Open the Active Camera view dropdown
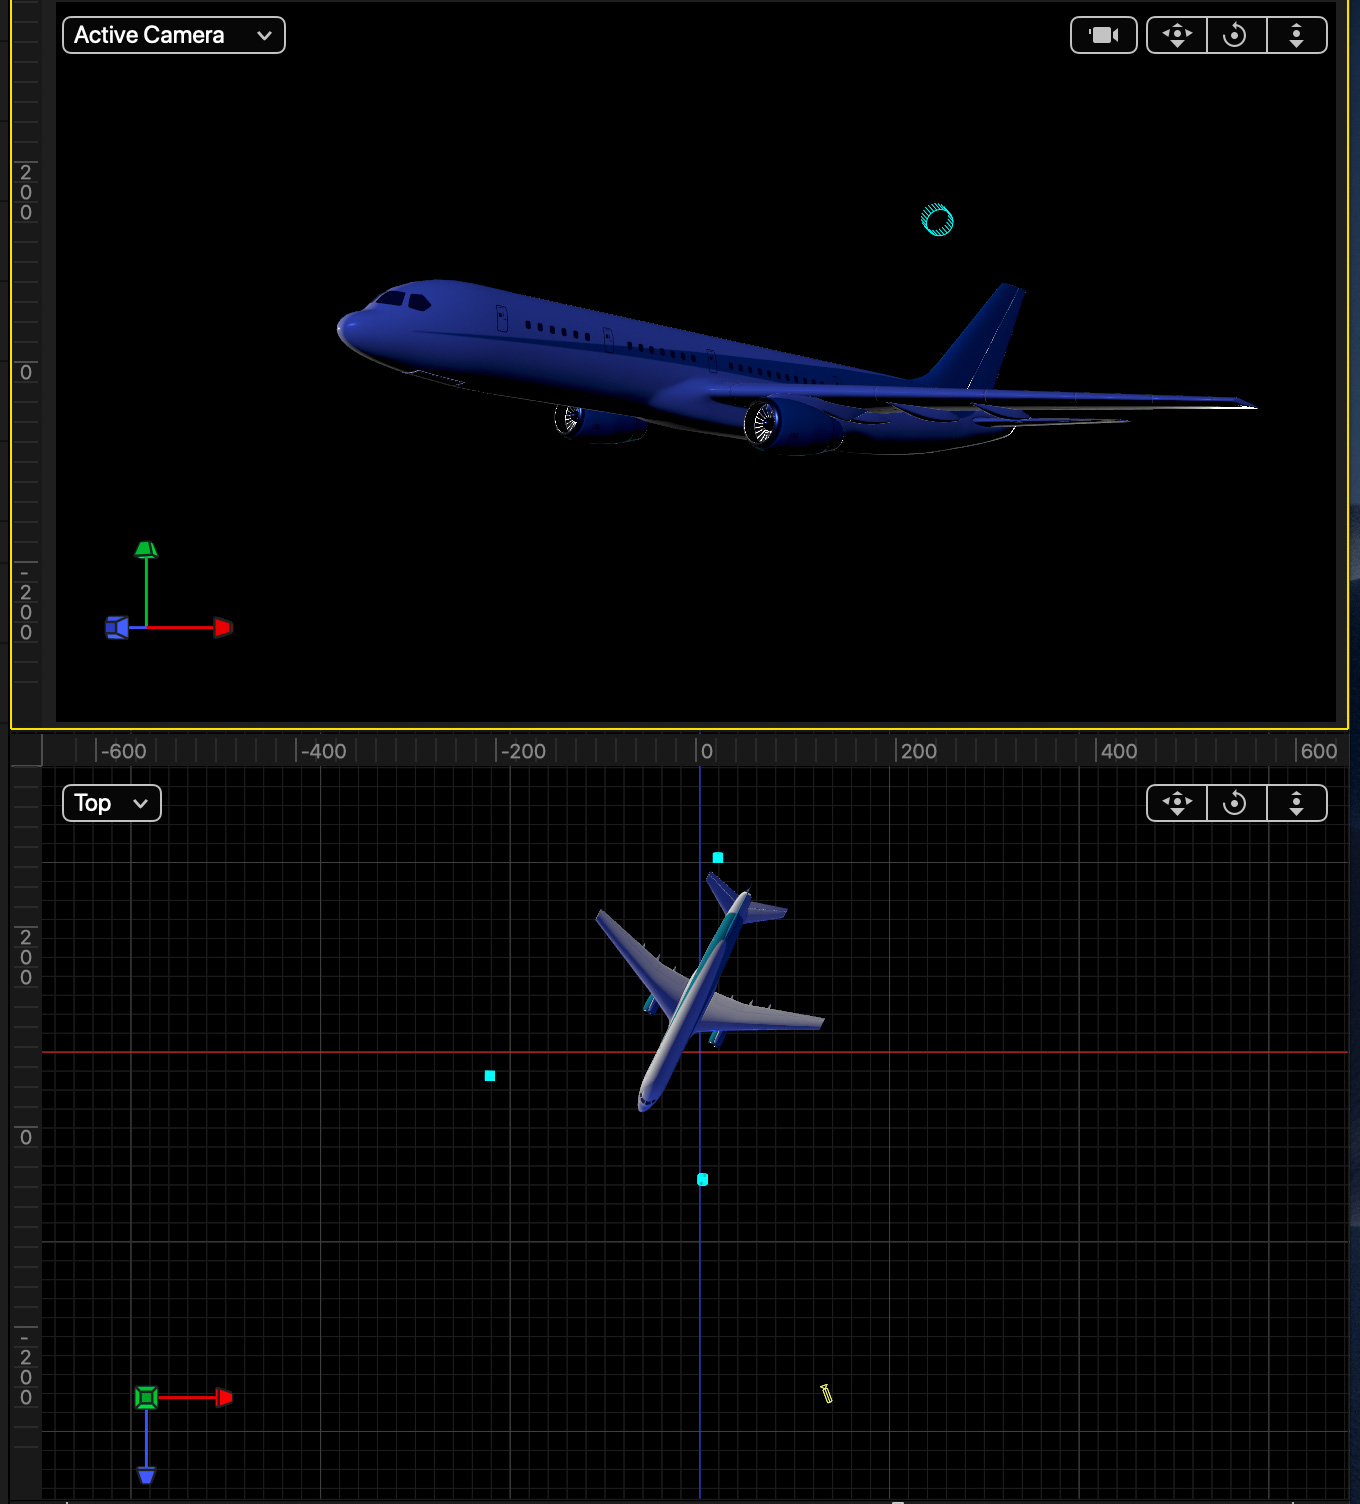1360x1504 pixels. tap(173, 35)
